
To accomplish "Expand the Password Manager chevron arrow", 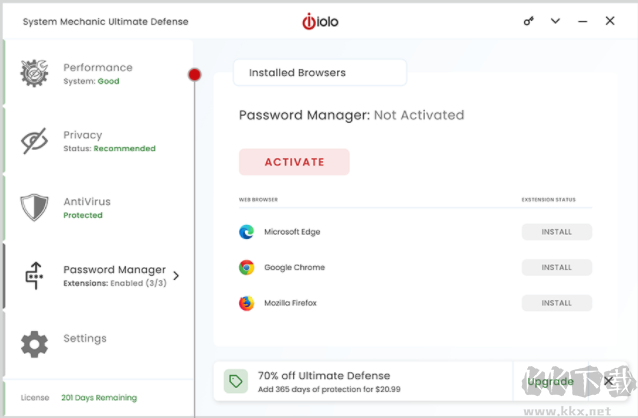I will [x=176, y=276].
